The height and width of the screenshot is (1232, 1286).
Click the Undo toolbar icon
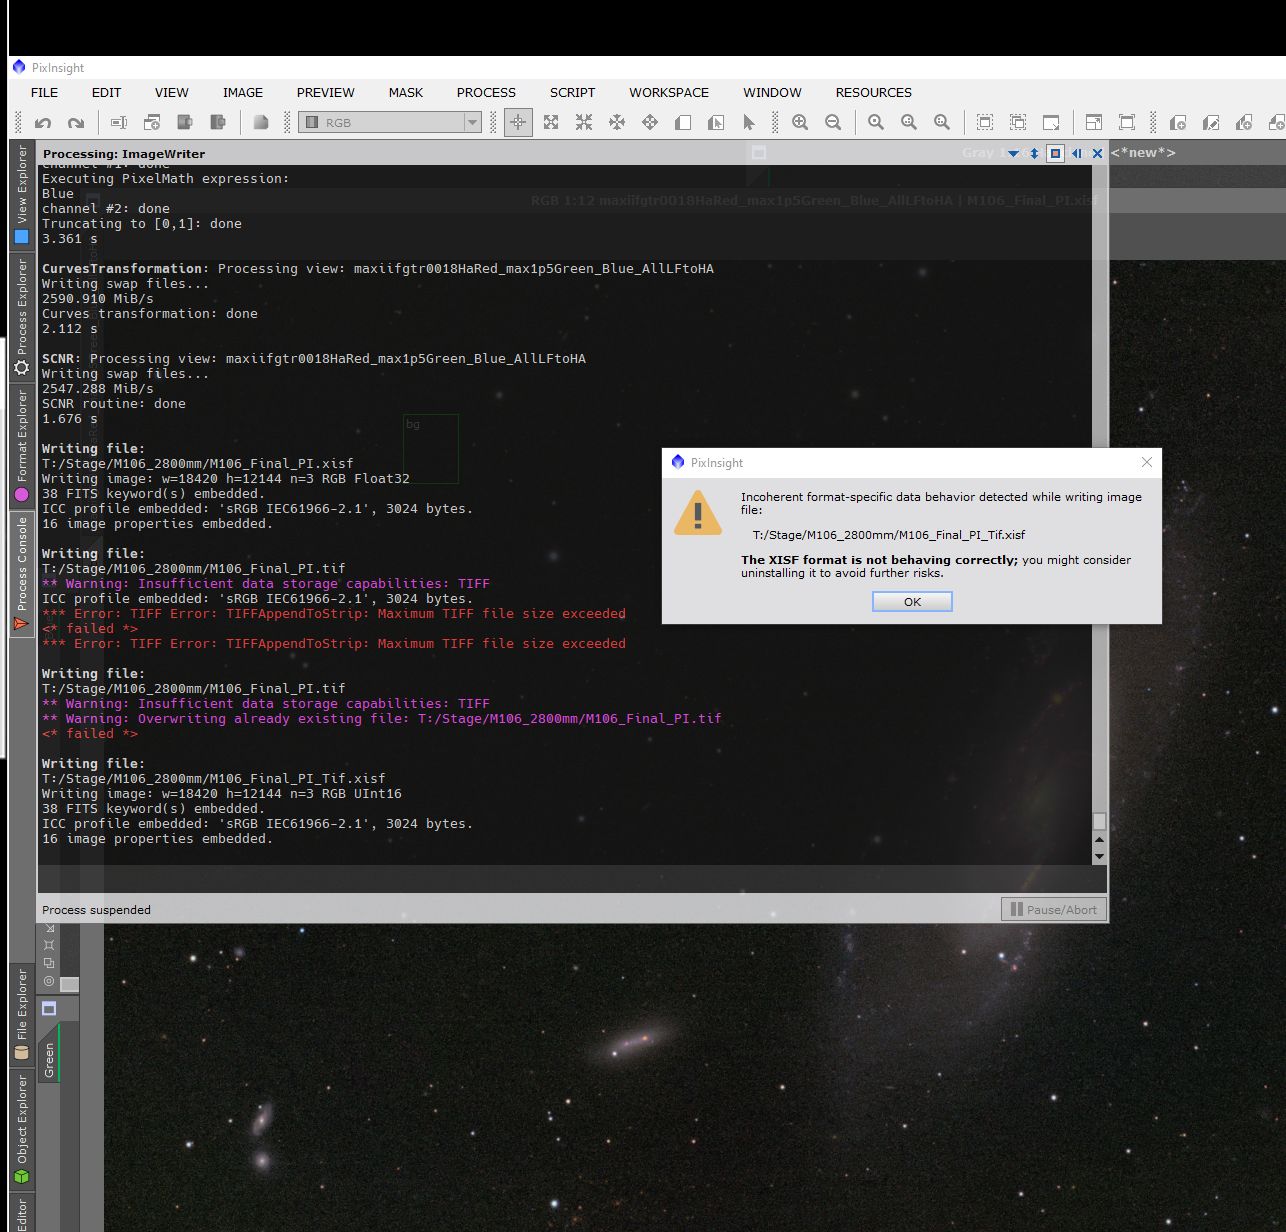click(43, 122)
